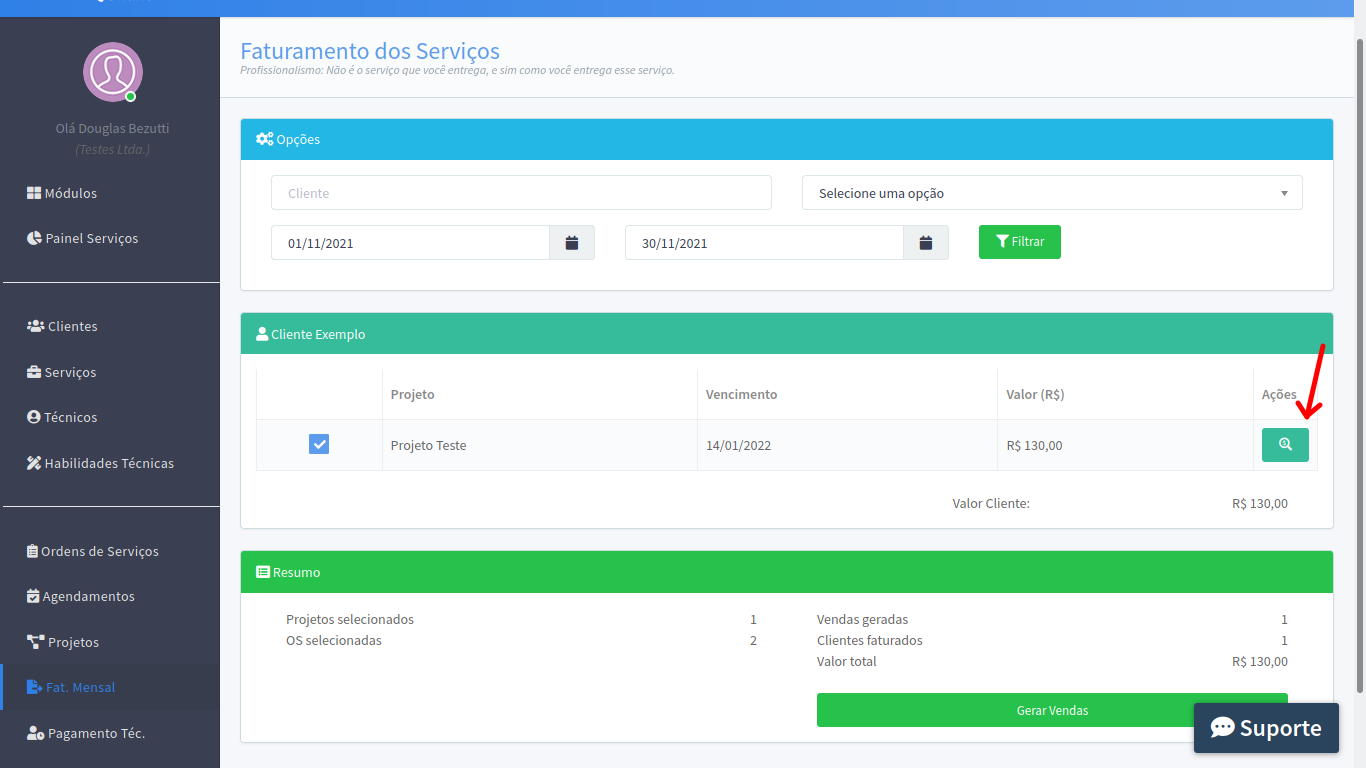
Task: Open Painel Serviços from the sidebar
Action: (91, 238)
